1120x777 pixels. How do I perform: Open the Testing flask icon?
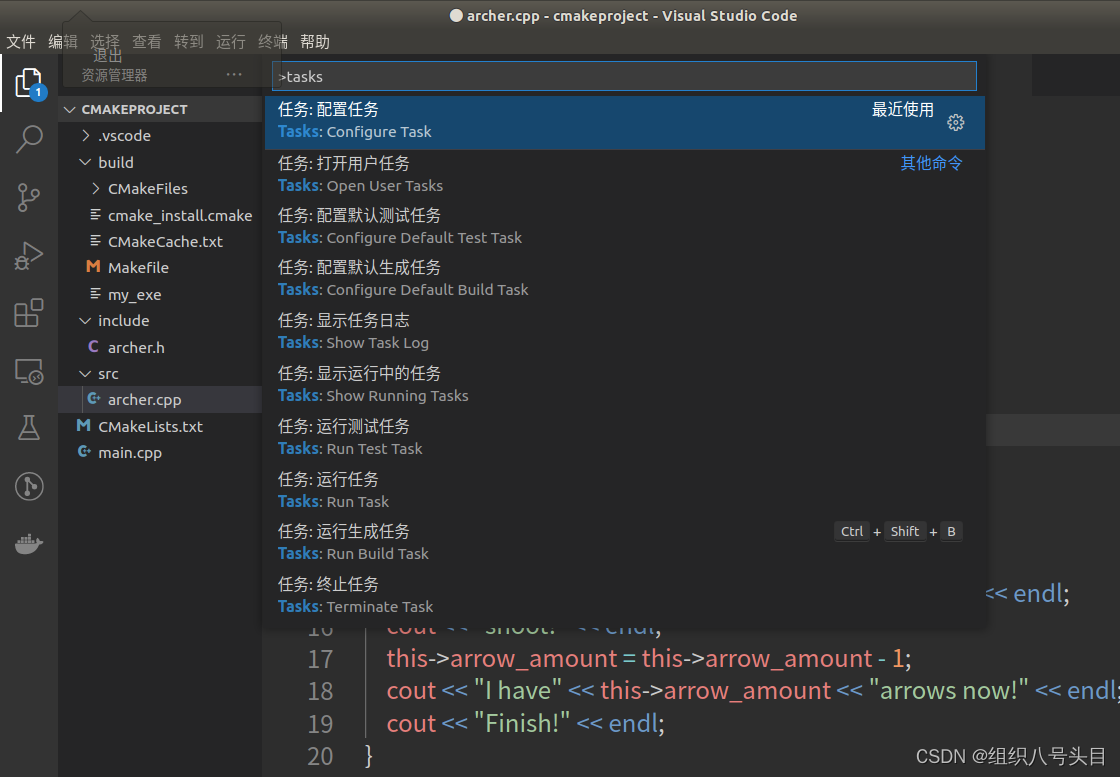[x=29, y=428]
